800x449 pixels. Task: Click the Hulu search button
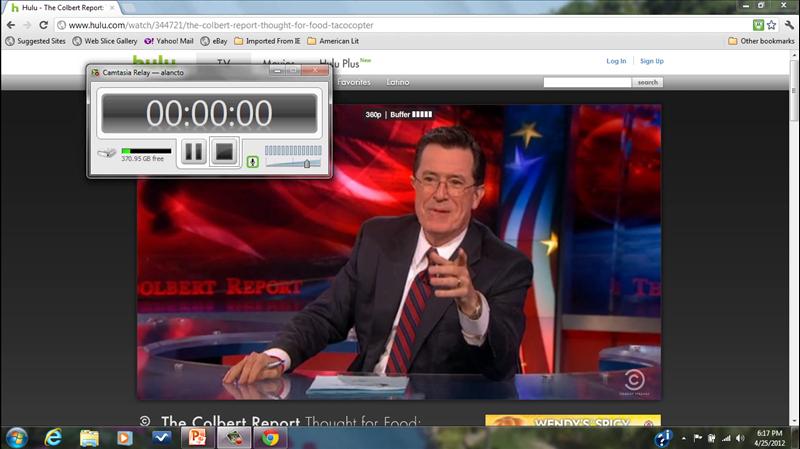click(647, 82)
